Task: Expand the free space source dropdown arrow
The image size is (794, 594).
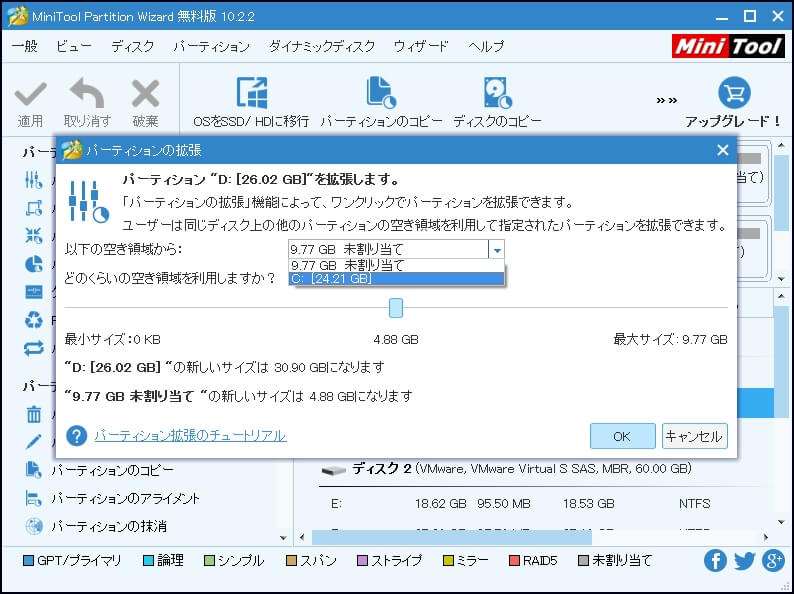Action: click(x=497, y=250)
